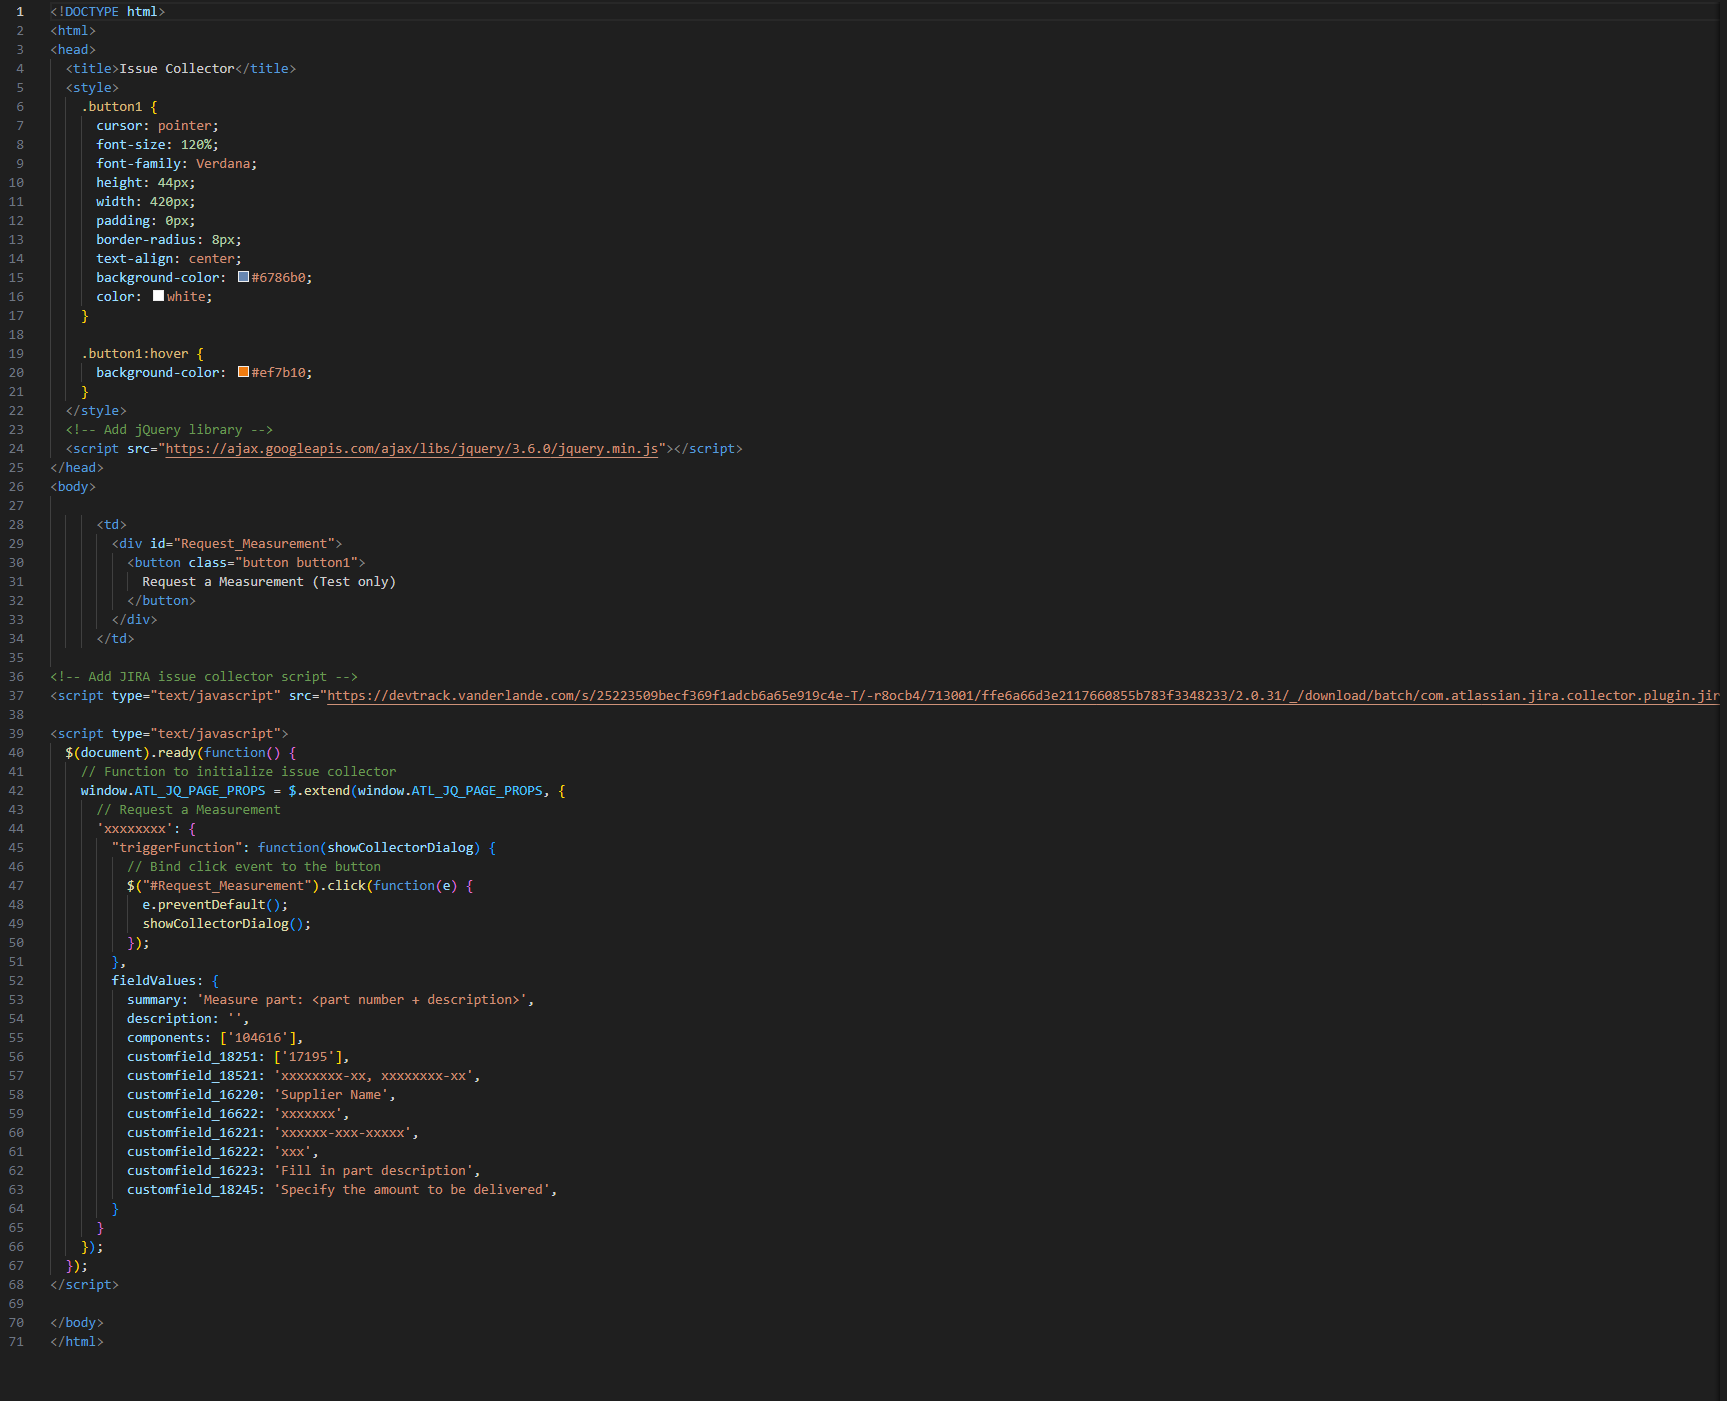Click the closing '</html>' tag
Screen dimensions: 1727x1401
pos(77,1342)
